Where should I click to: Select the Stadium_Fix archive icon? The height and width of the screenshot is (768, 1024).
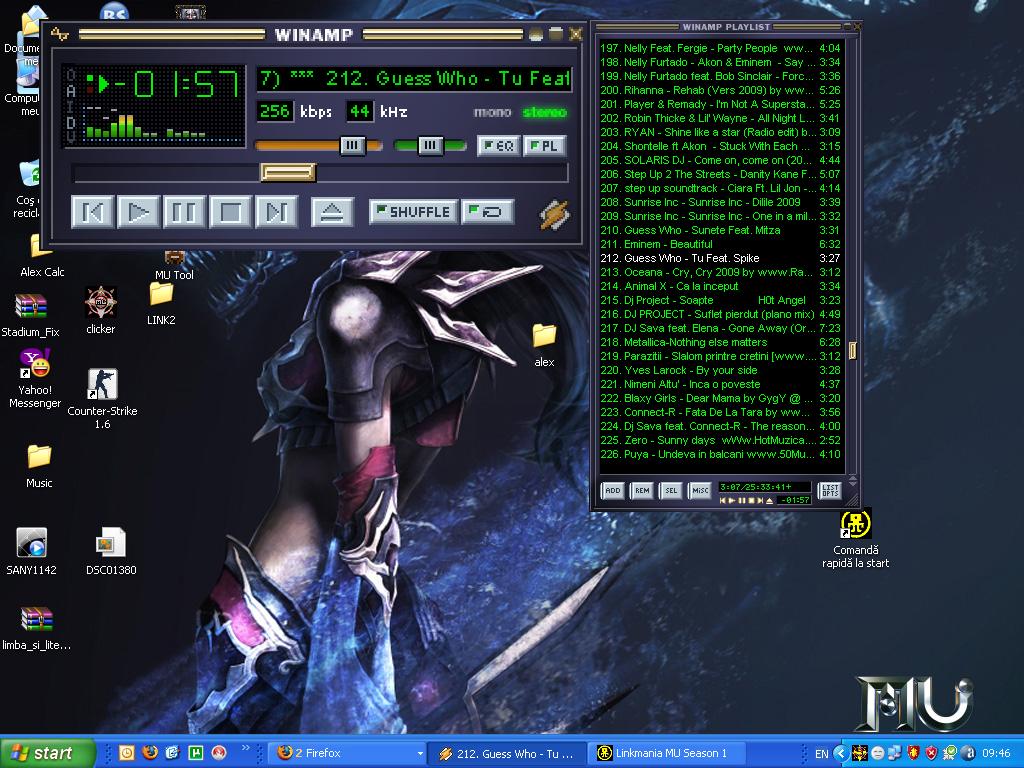pyautogui.click(x=31, y=316)
